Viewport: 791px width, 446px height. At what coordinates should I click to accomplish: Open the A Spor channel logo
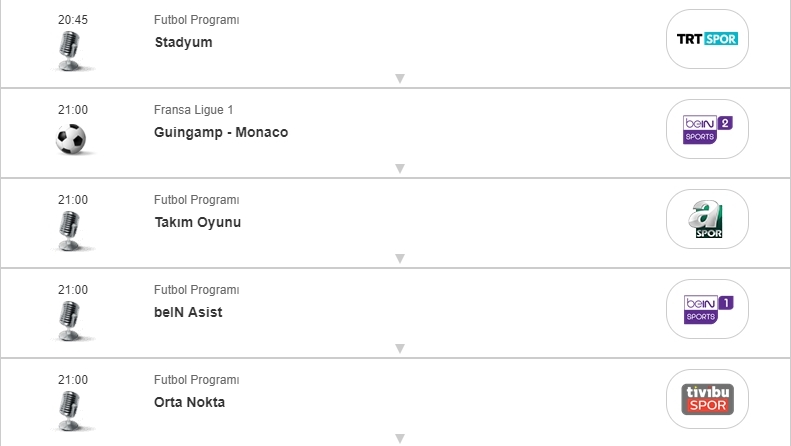point(707,219)
